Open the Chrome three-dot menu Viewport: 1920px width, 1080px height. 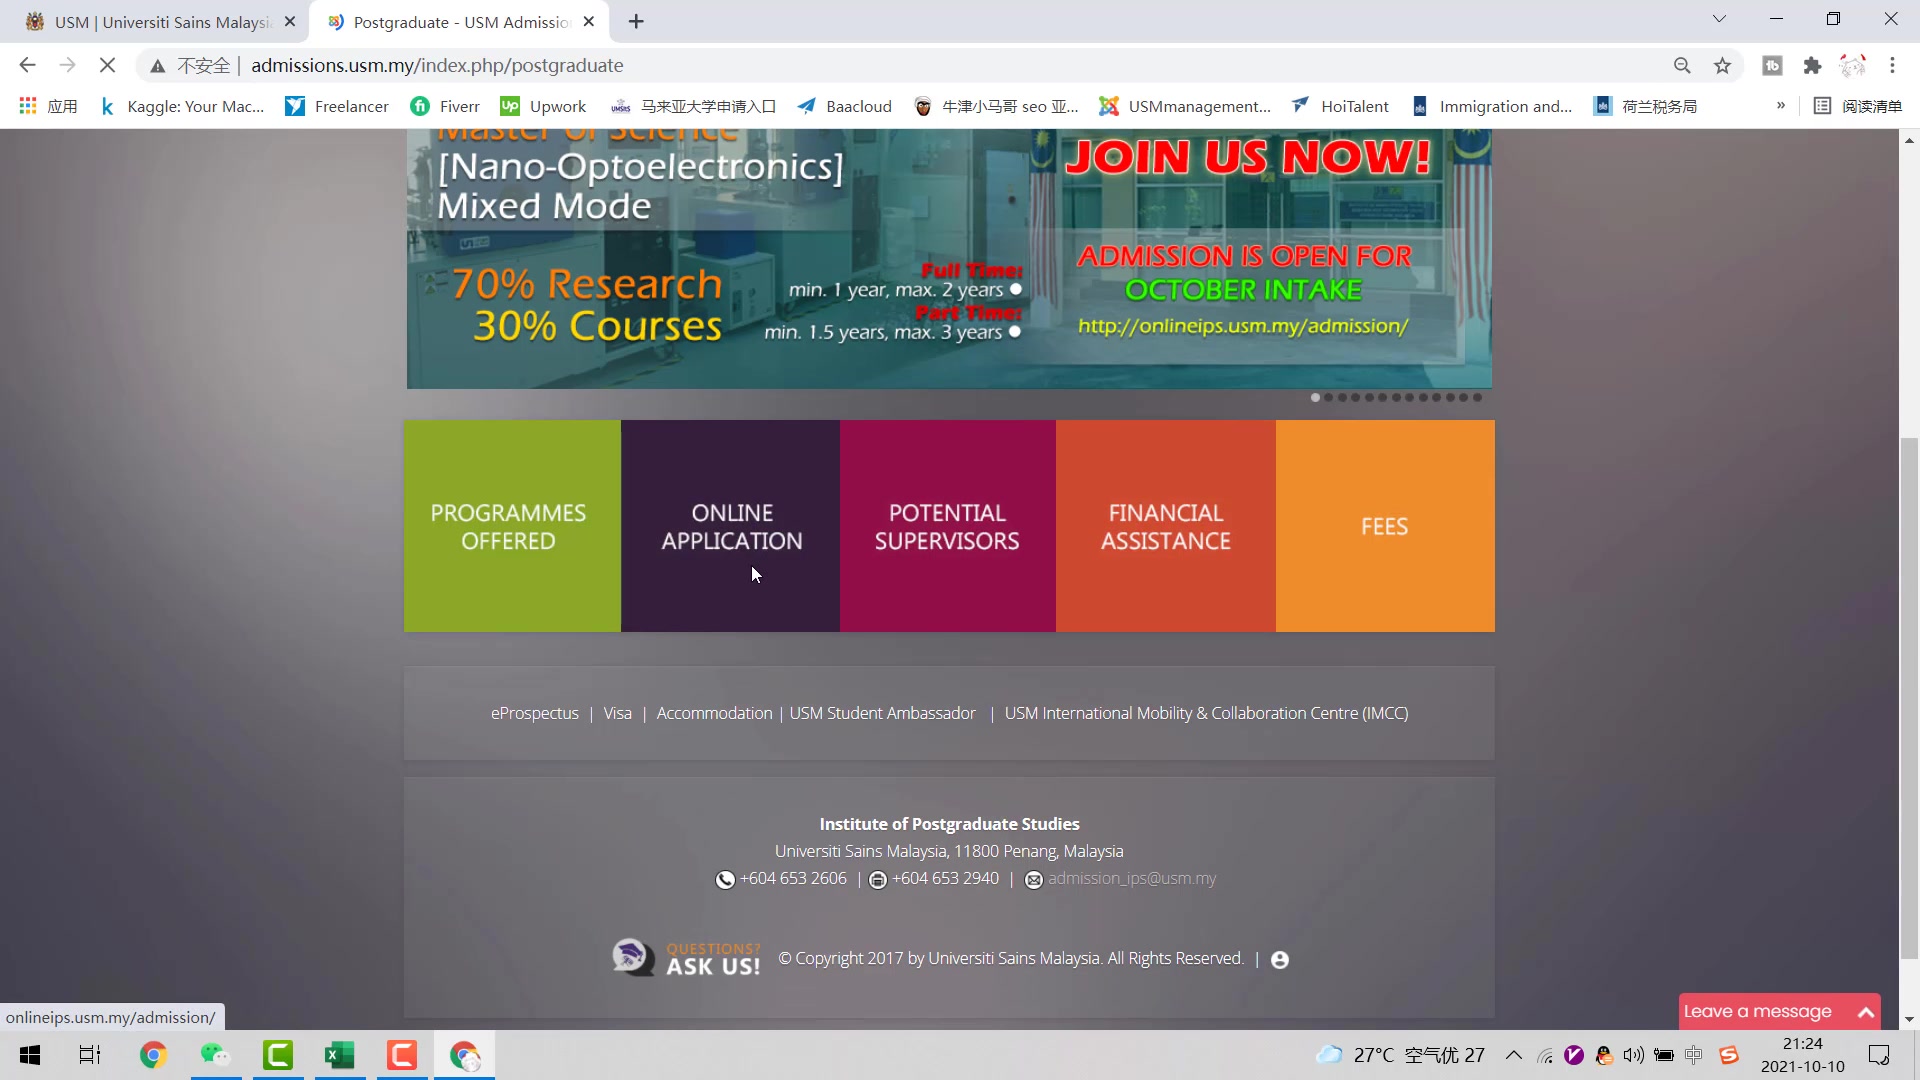pyautogui.click(x=1892, y=66)
